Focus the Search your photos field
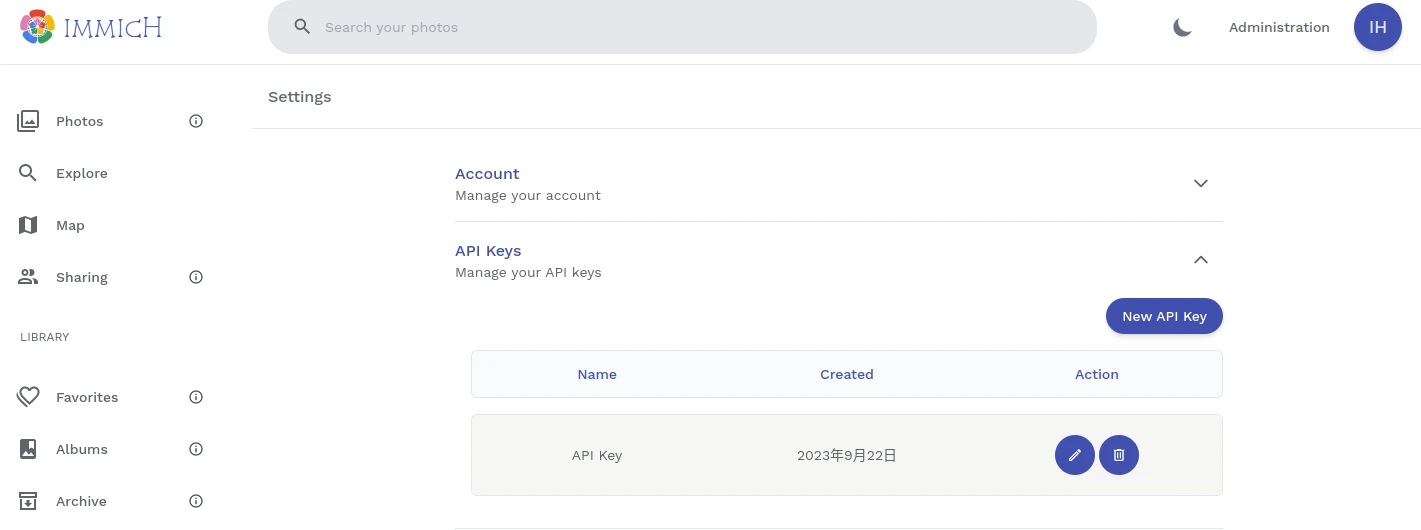 [700, 27]
